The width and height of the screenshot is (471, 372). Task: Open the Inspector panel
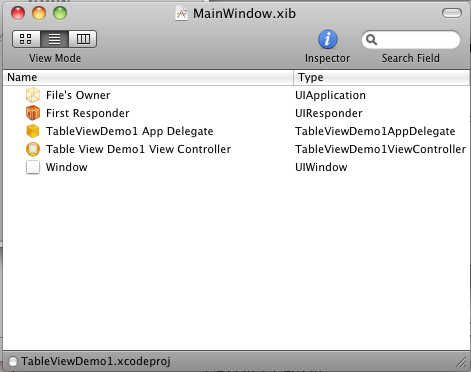click(328, 39)
